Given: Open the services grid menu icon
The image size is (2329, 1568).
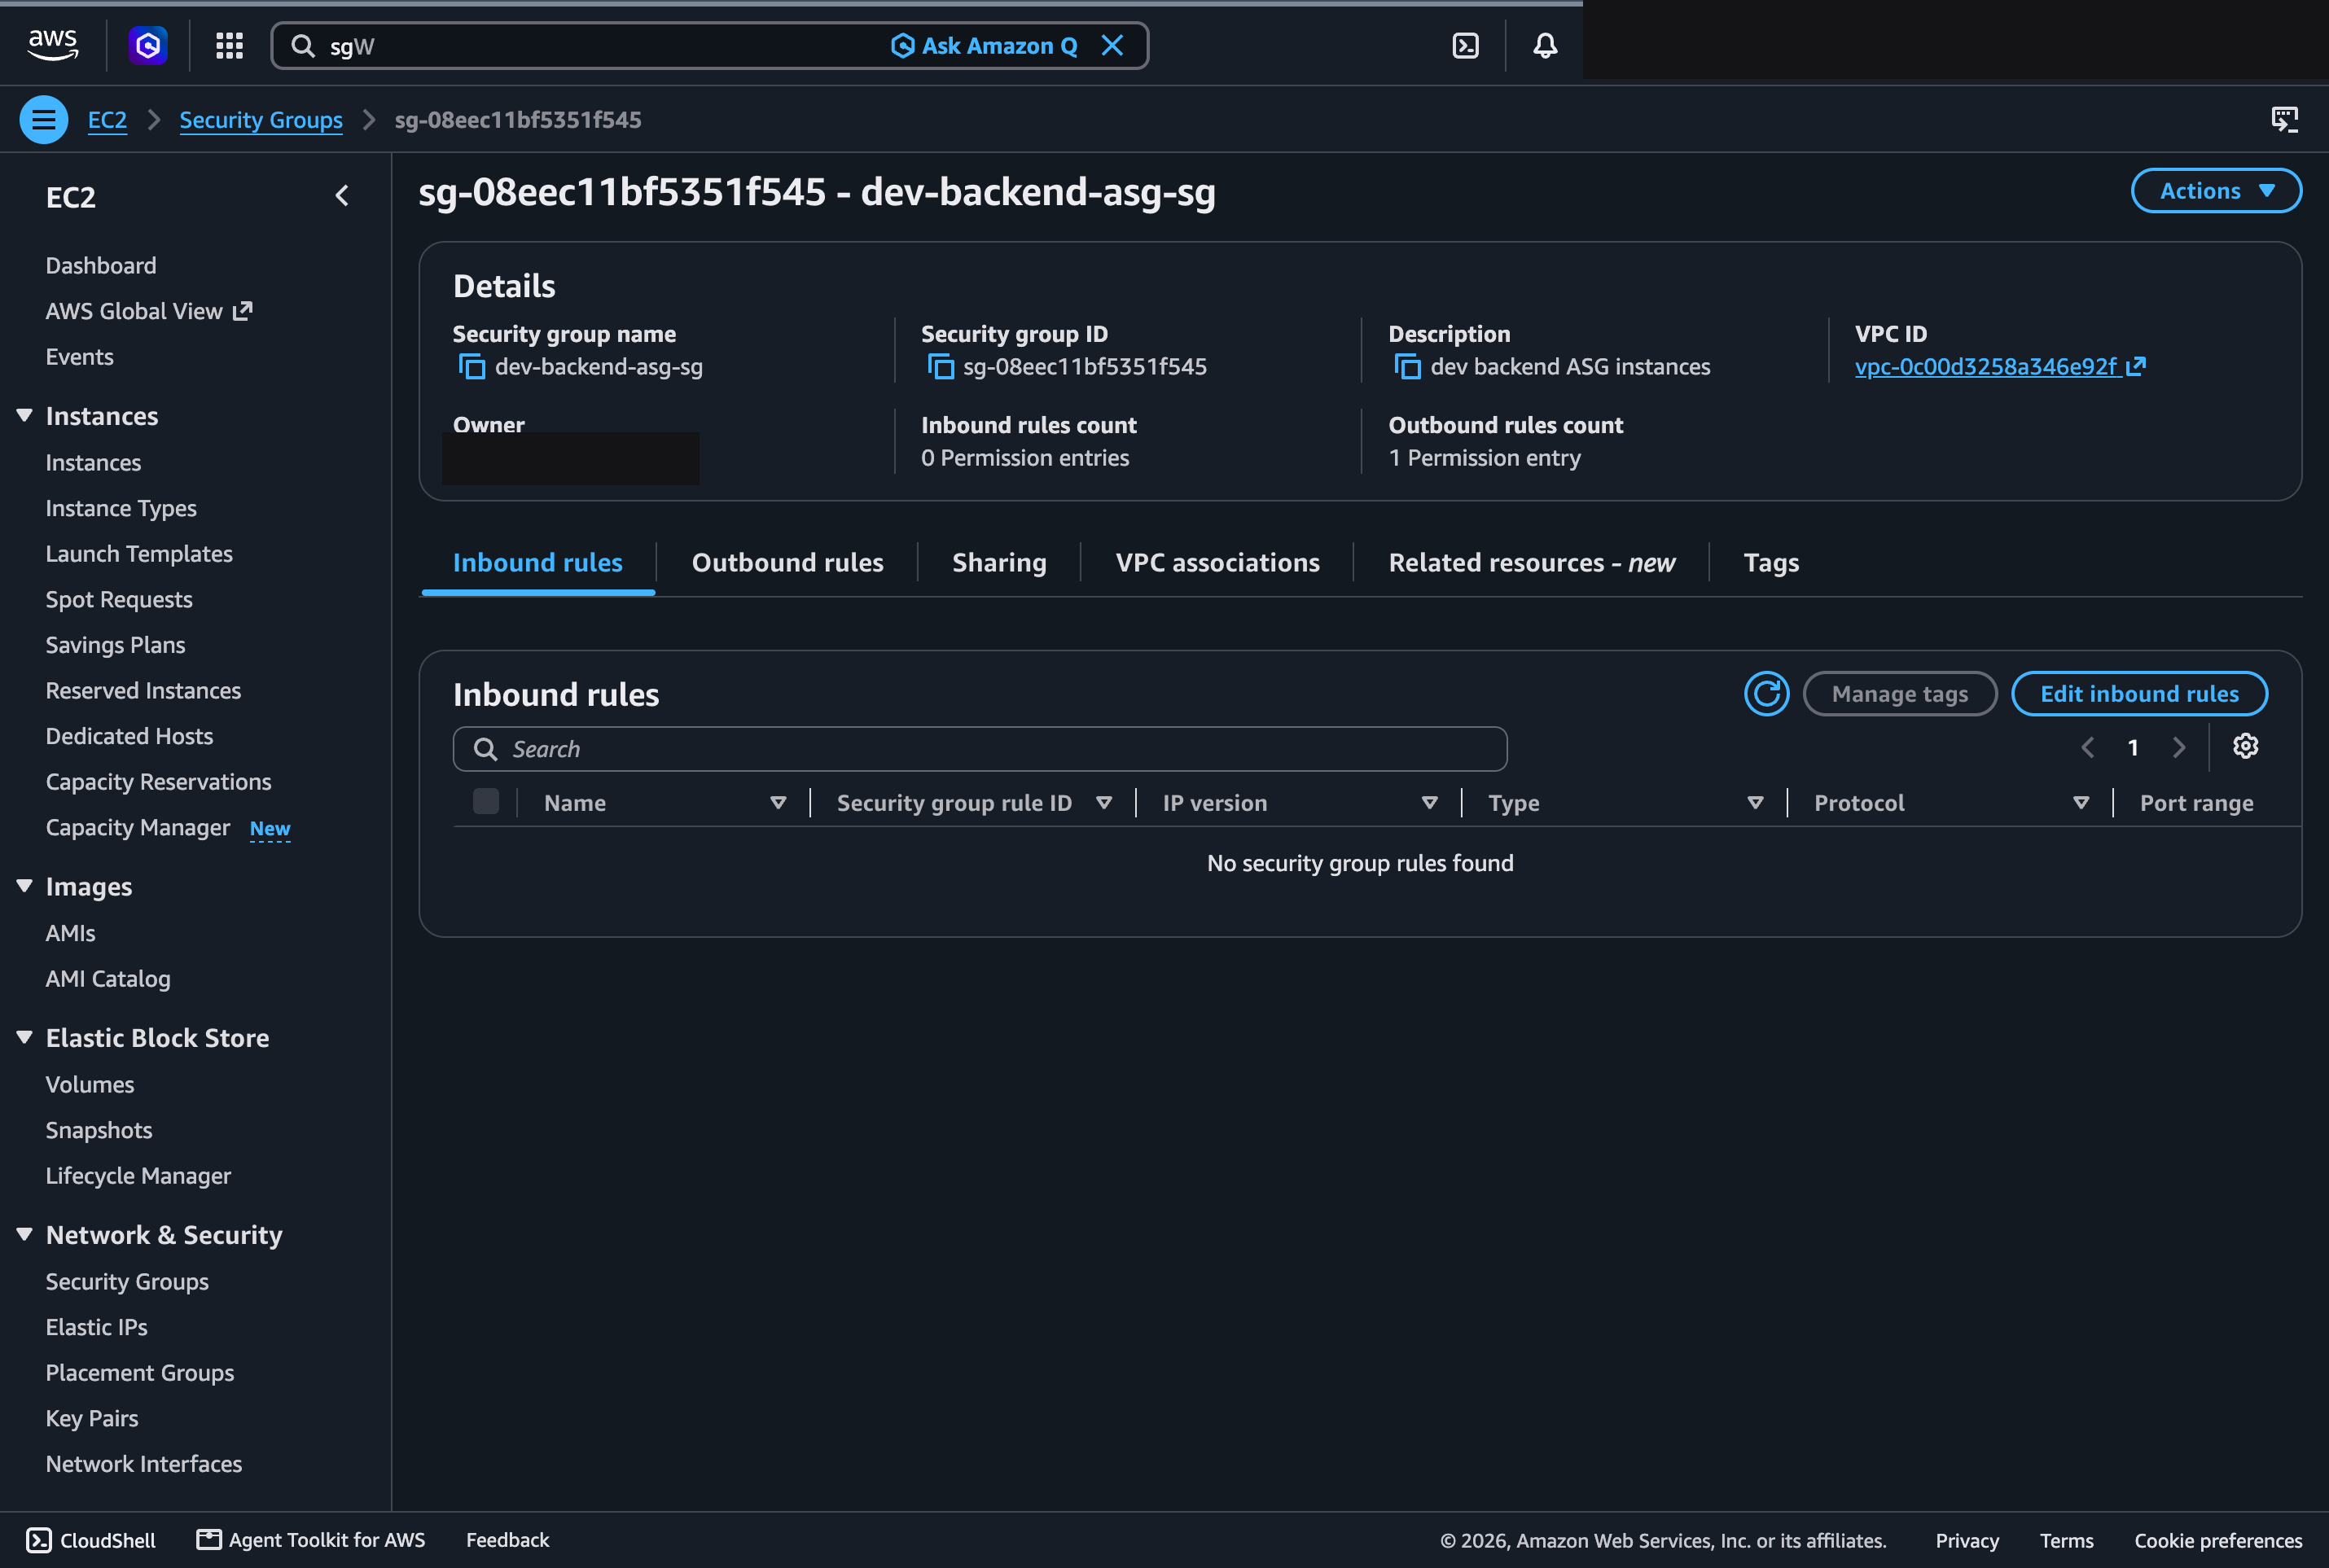Looking at the screenshot, I should pos(230,45).
